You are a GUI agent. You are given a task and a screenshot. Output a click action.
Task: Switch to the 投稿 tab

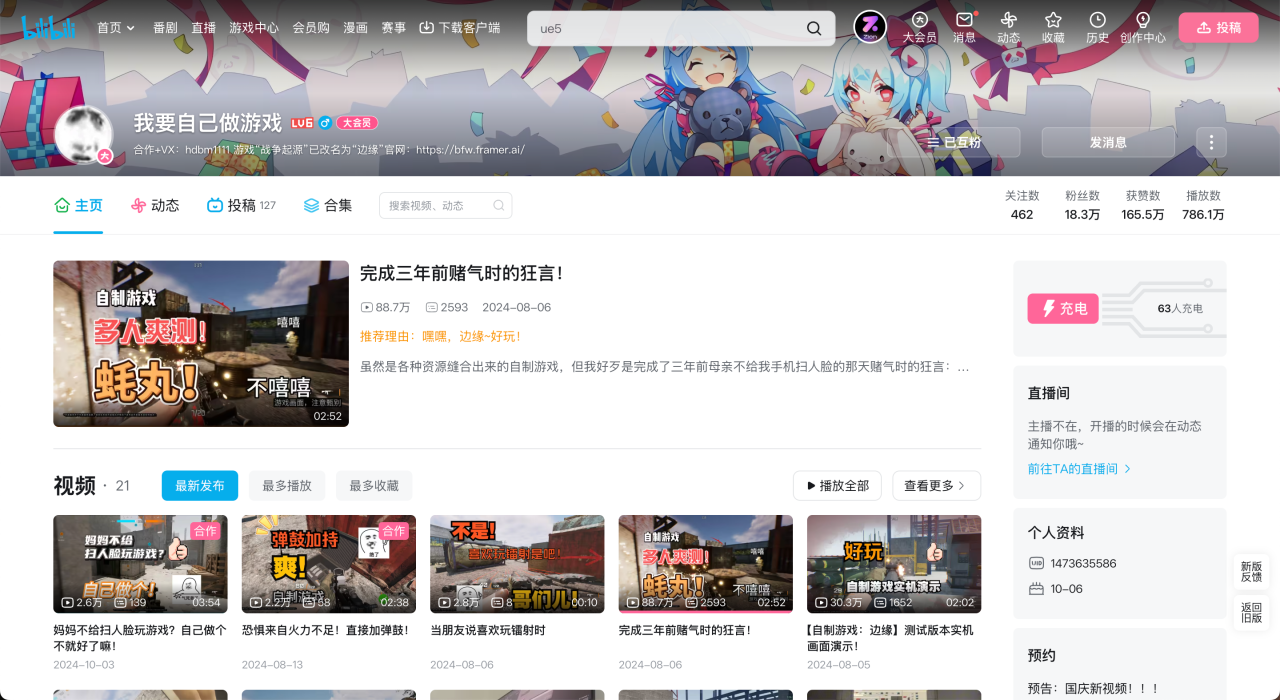[241, 205]
